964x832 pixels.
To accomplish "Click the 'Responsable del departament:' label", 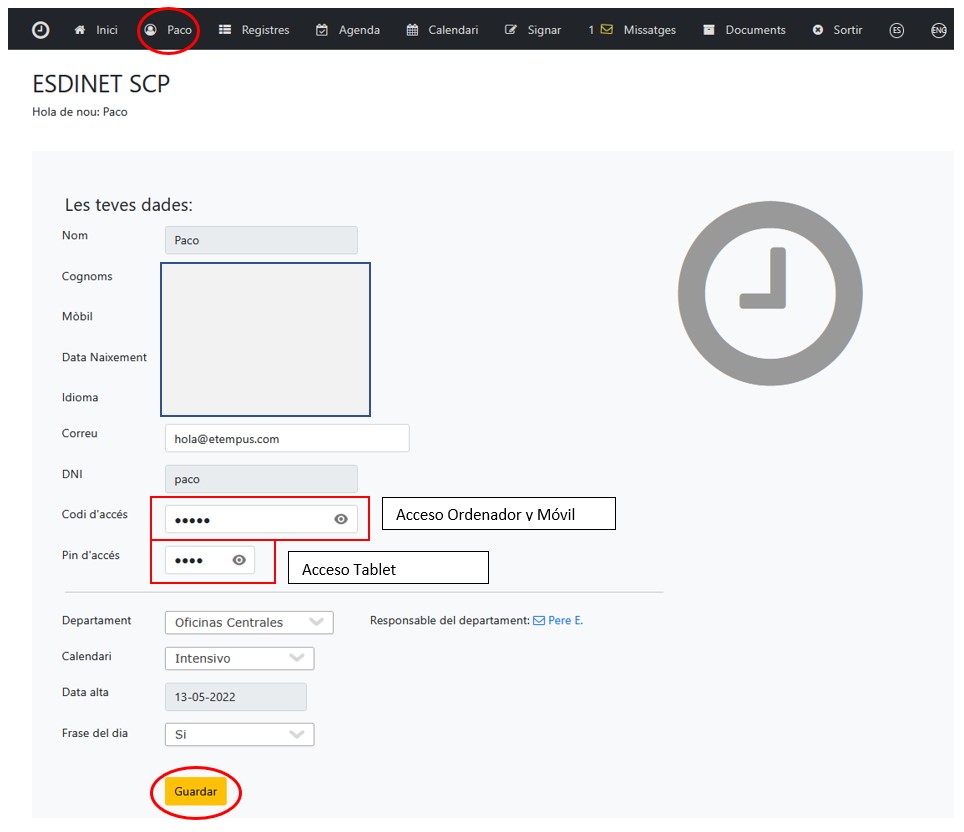I will pos(449,620).
